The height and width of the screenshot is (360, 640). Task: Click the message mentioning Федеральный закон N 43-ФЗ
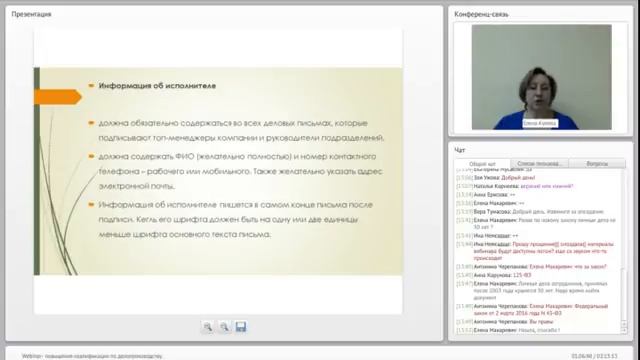(533, 309)
